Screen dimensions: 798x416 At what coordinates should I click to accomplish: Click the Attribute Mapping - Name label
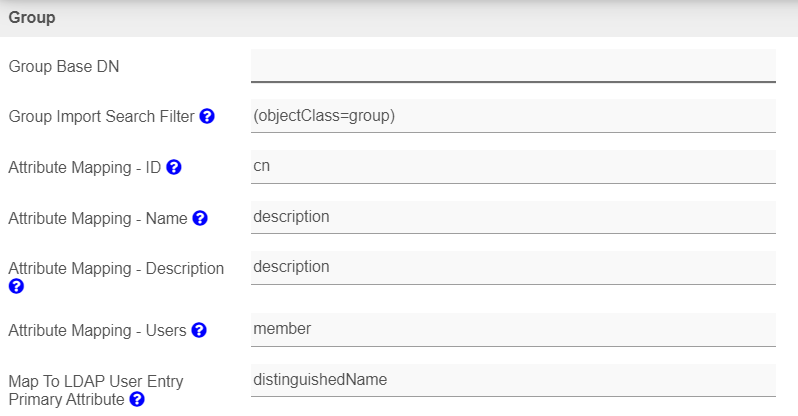pyautogui.click(x=97, y=218)
